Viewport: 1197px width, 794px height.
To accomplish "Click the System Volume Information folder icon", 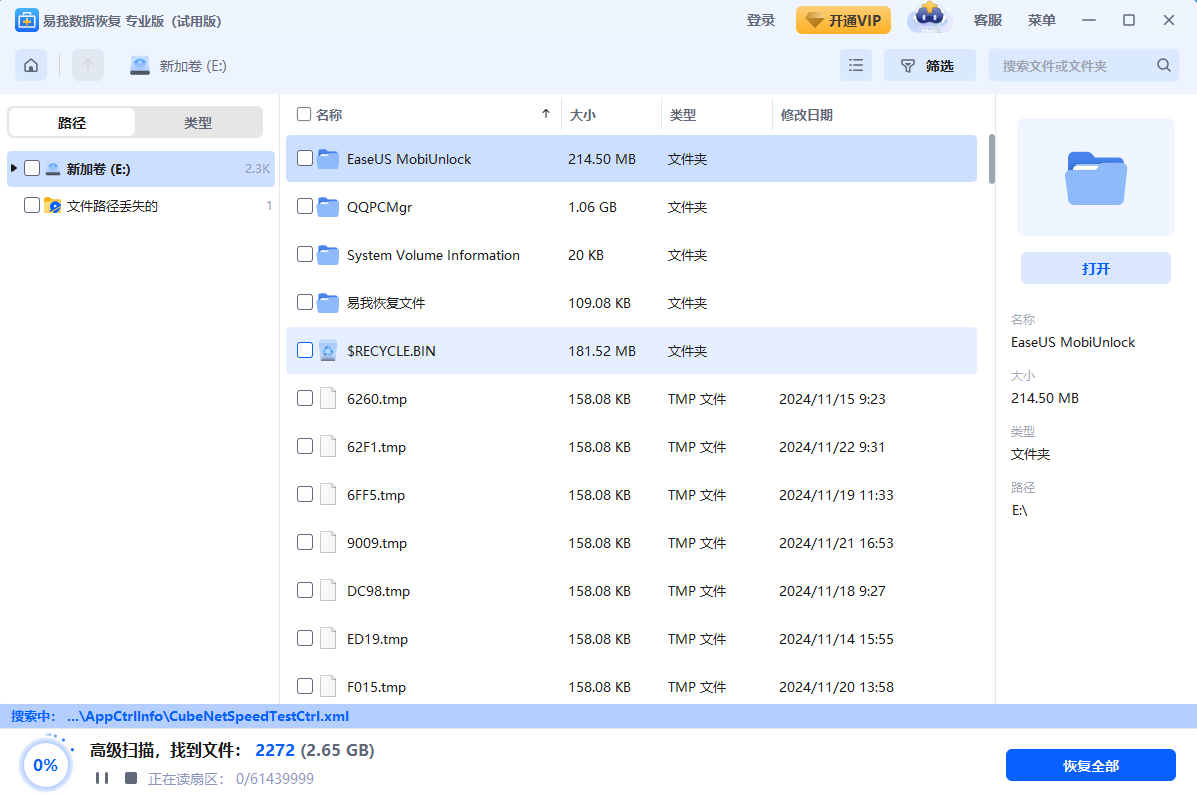I will click(328, 255).
